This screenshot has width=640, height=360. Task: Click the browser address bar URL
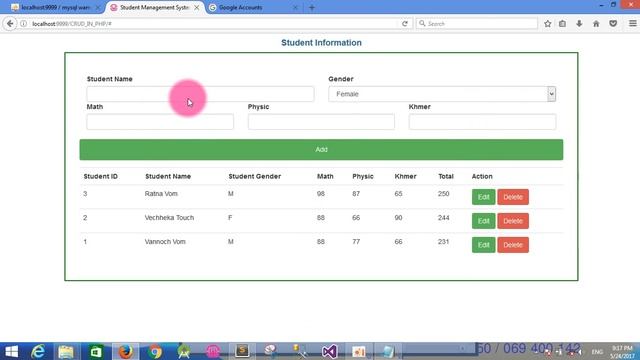(72, 24)
